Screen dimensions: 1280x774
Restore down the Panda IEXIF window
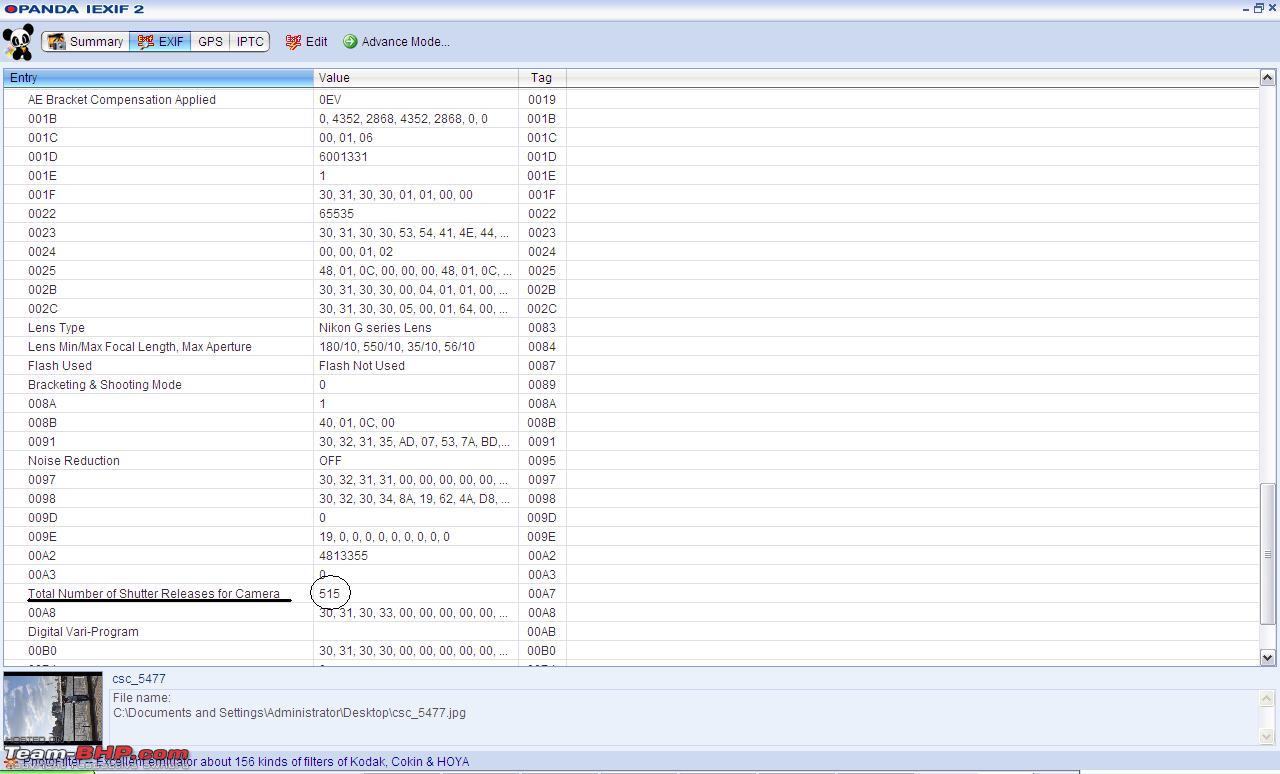pyautogui.click(x=1259, y=8)
